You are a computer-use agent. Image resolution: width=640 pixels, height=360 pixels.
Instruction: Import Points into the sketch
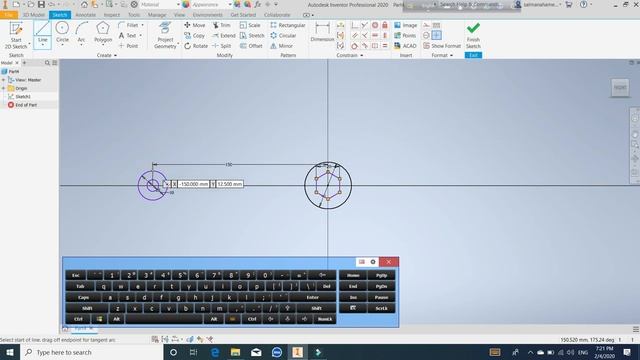[x=405, y=36]
